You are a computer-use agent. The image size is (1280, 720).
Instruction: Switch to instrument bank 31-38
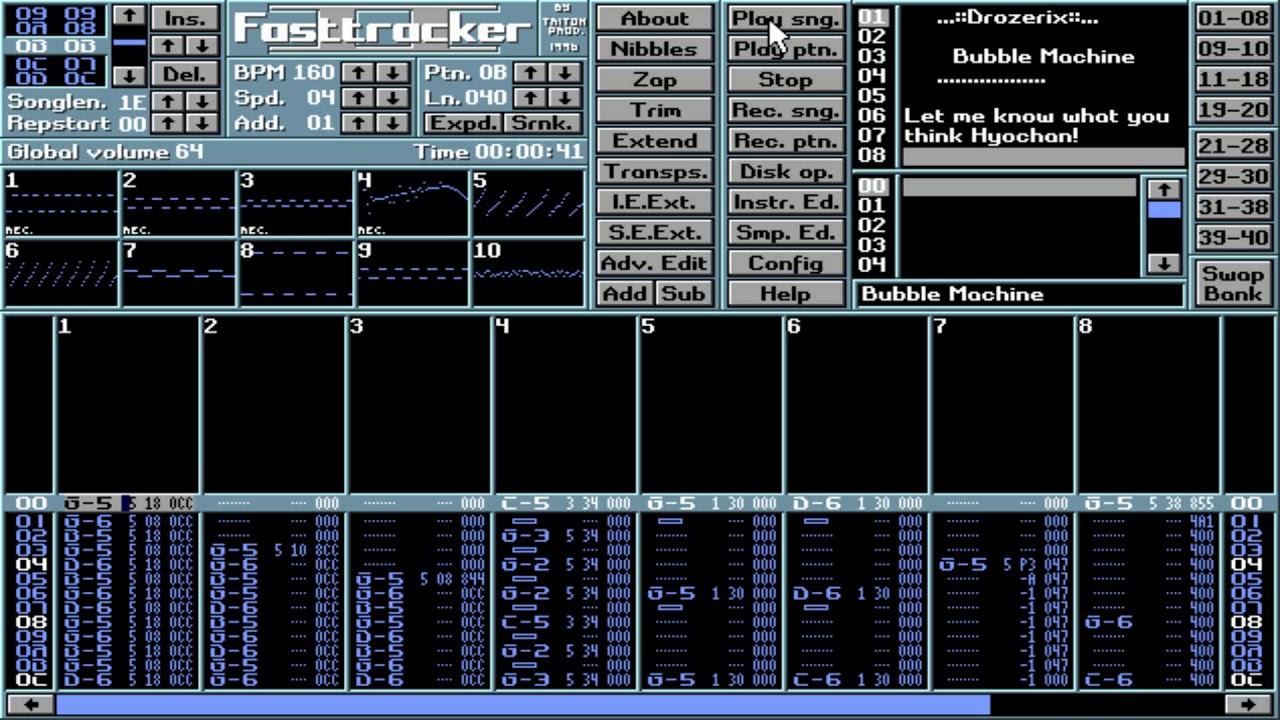point(1232,207)
